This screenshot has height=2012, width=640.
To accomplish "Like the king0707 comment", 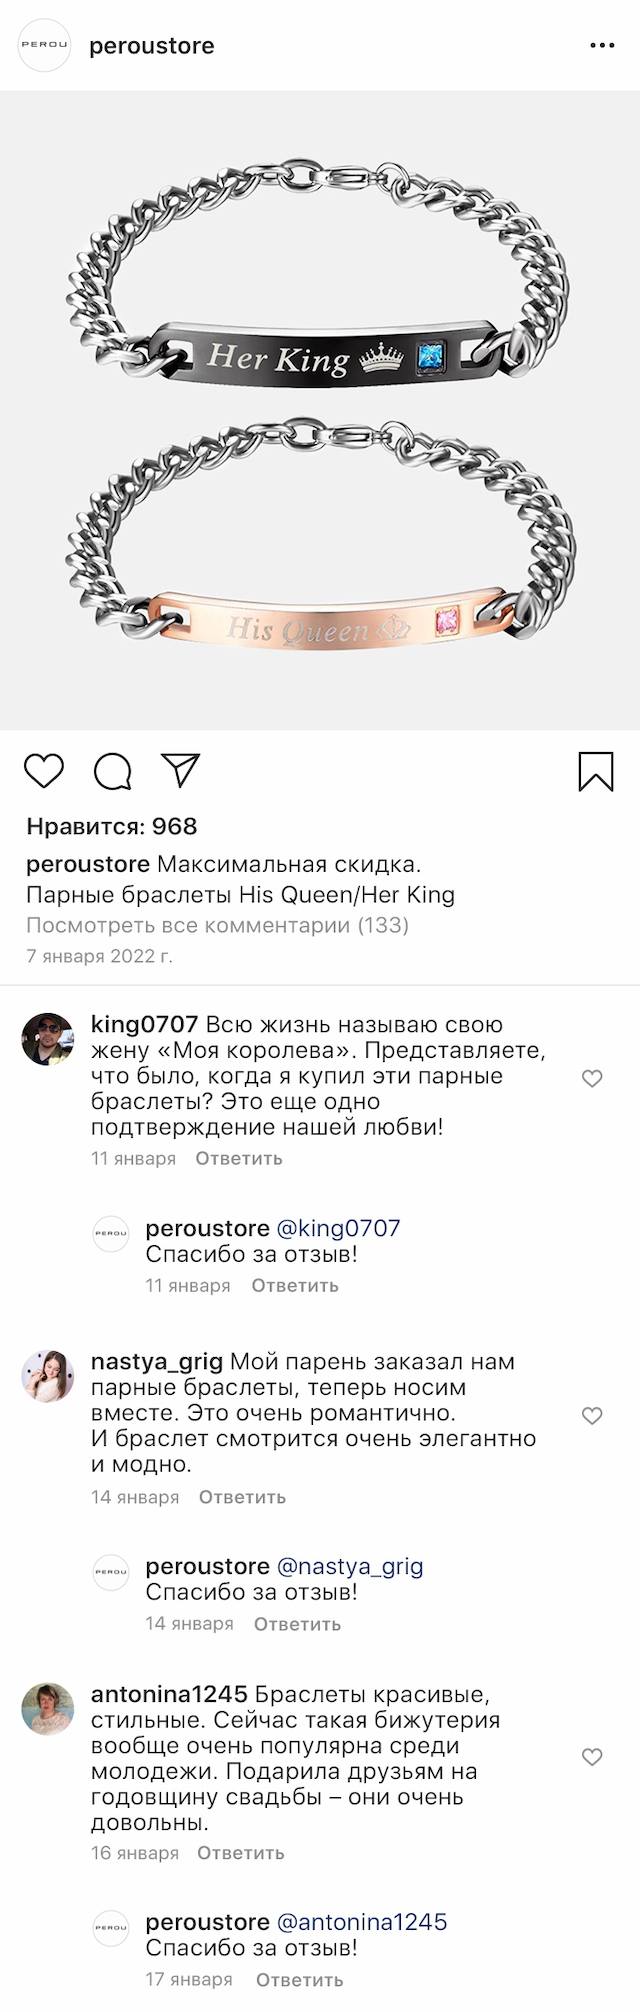I will pyautogui.click(x=592, y=1078).
